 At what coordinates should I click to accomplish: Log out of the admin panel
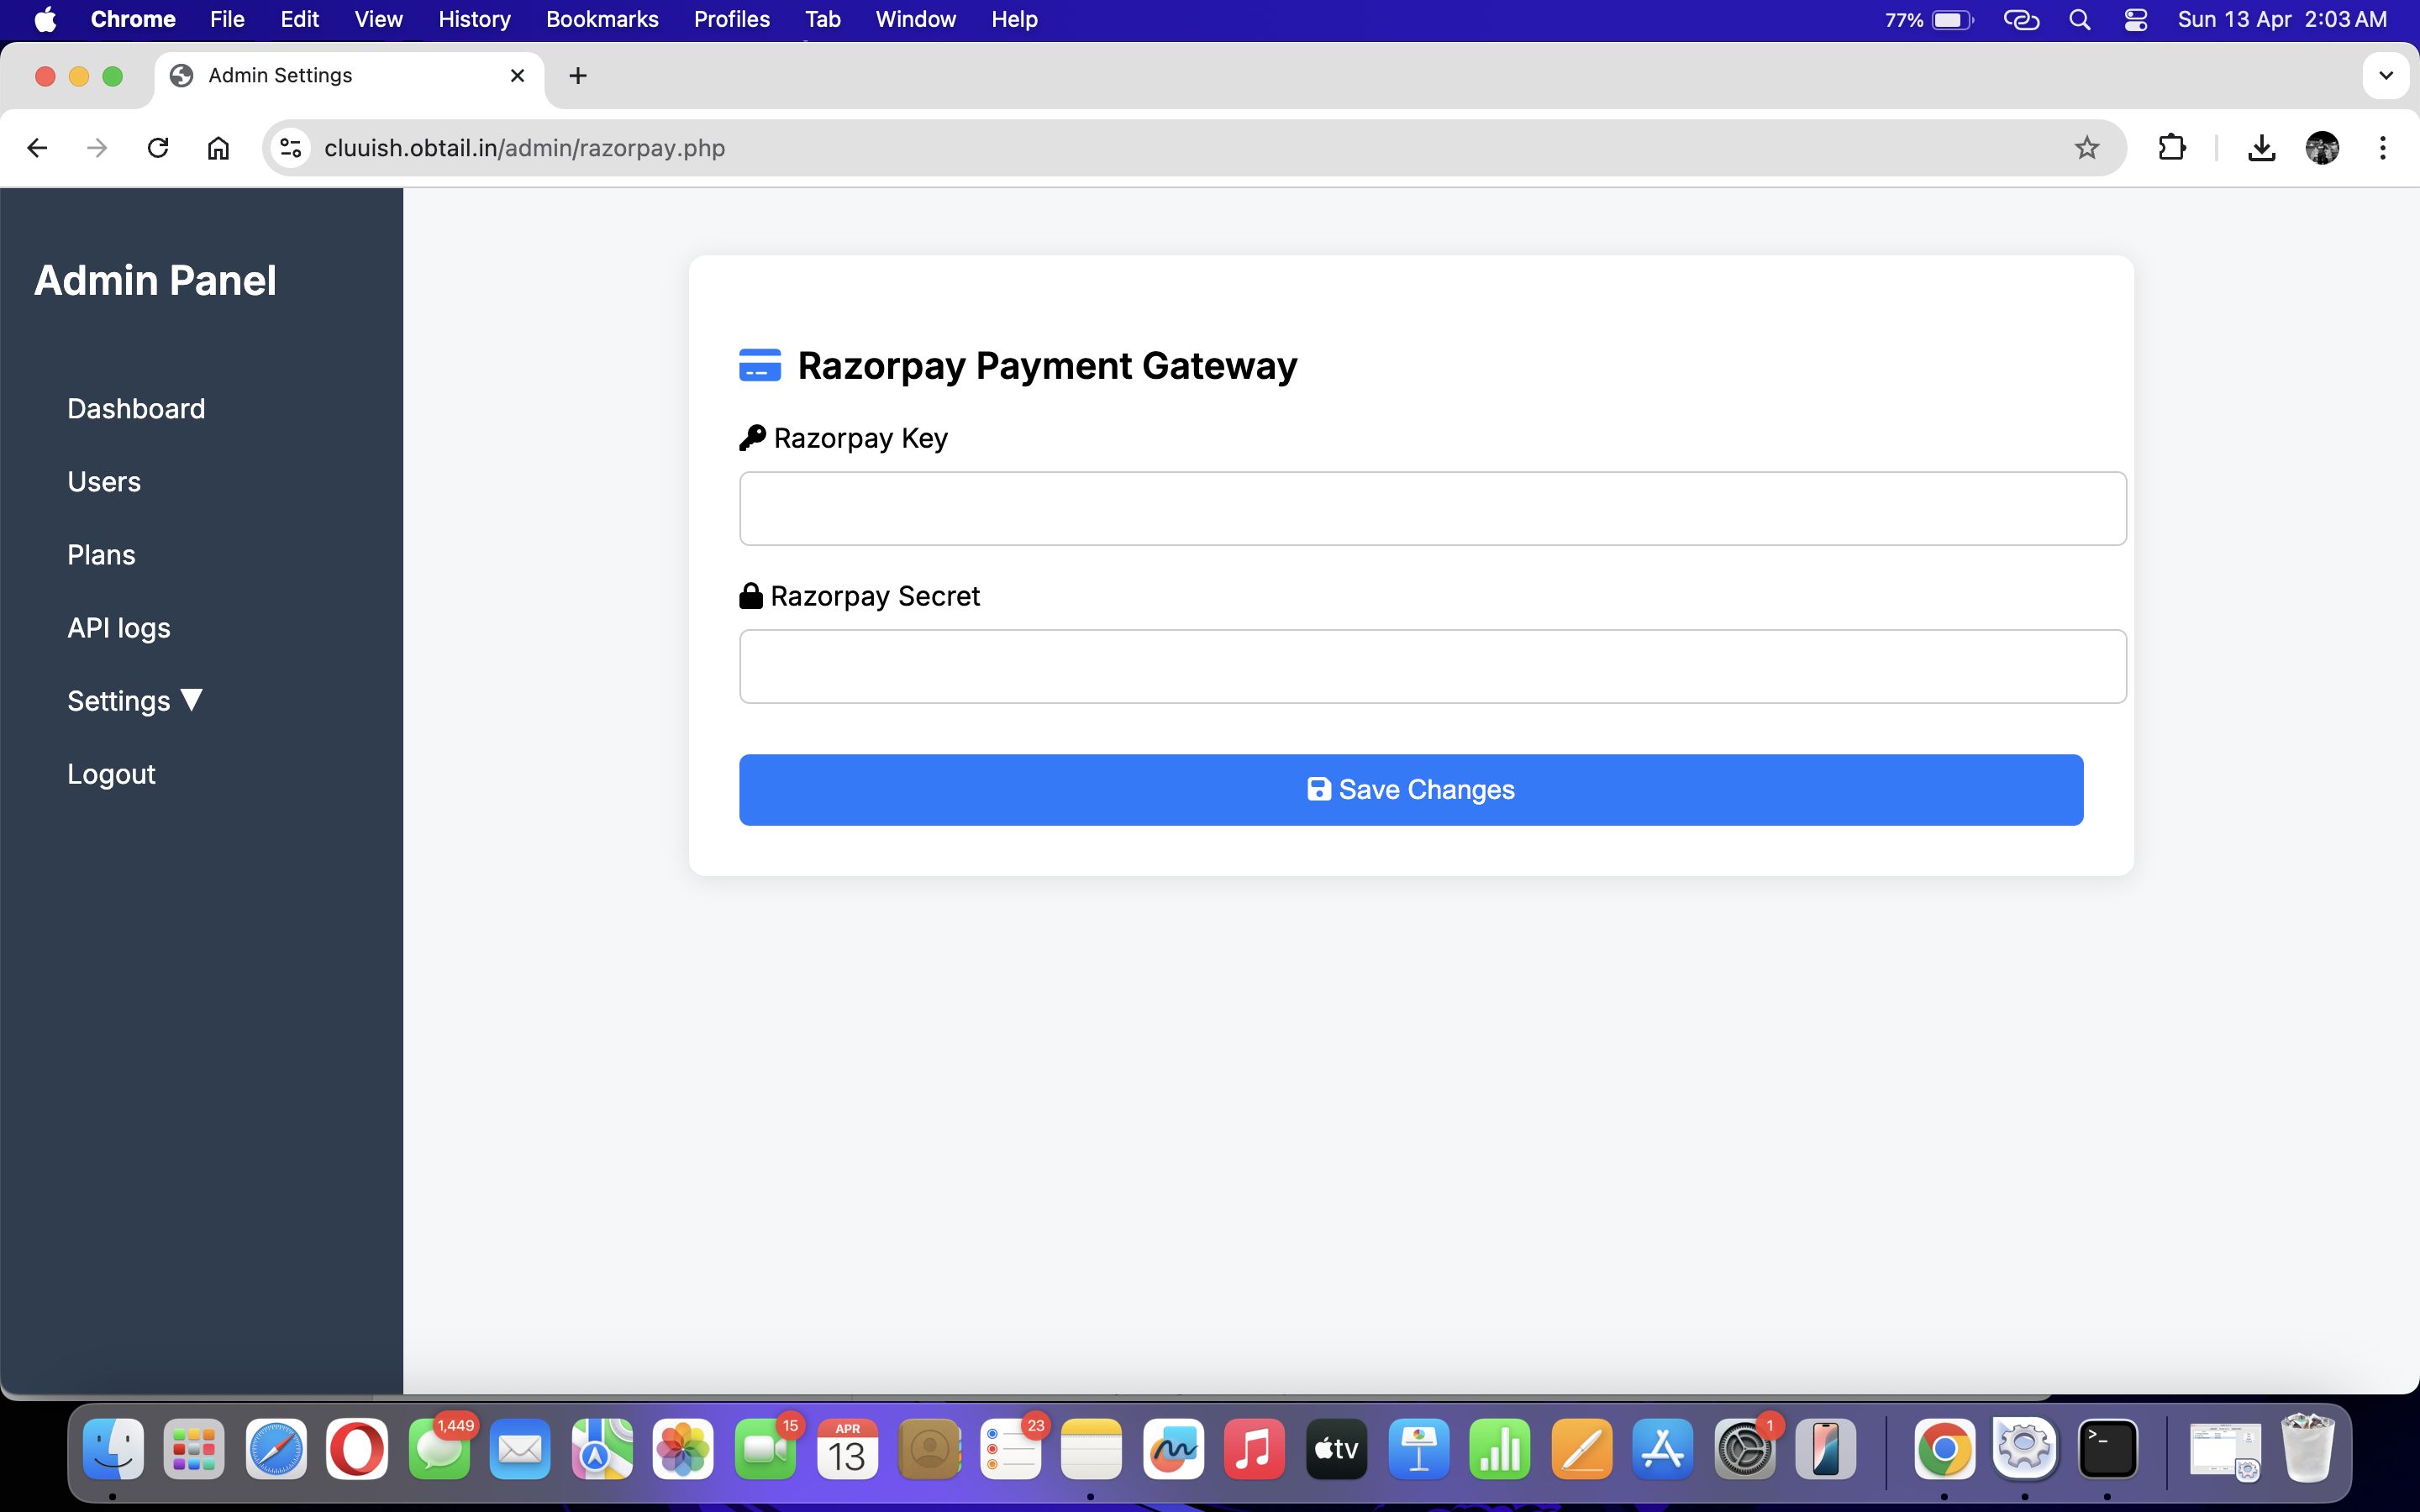click(x=111, y=774)
